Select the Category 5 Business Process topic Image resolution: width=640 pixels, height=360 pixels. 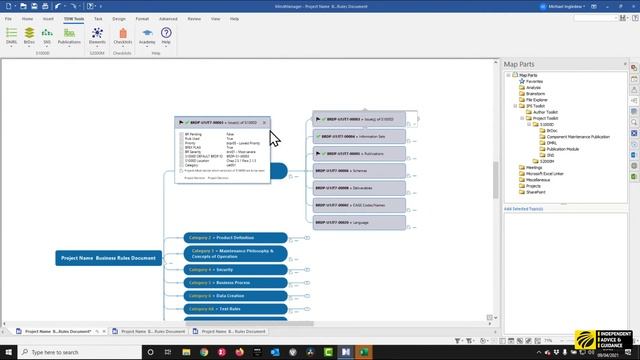pyautogui.click(x=236, y=282)
